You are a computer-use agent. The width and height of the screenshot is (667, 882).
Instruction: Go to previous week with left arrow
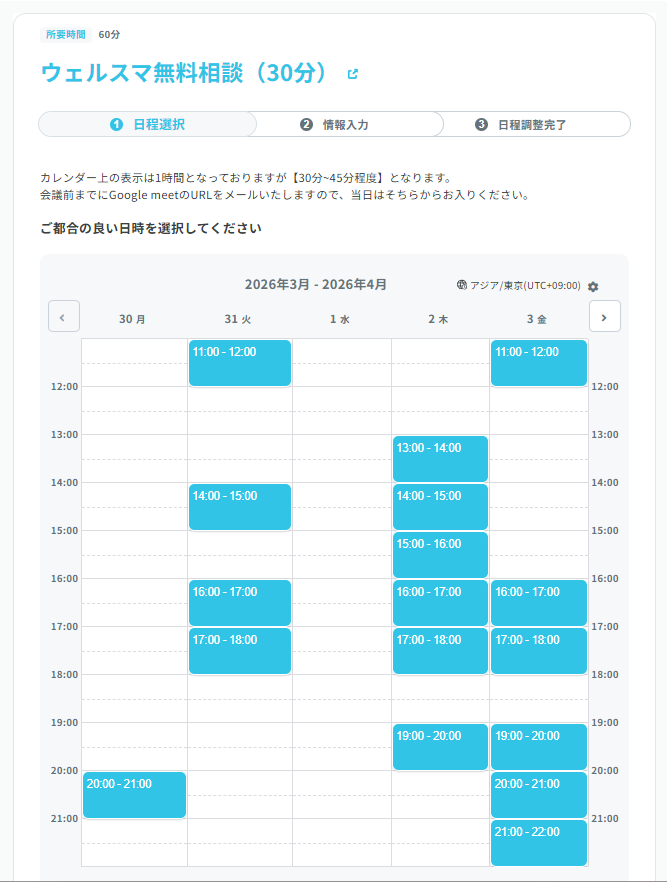(x=63, y=316)
